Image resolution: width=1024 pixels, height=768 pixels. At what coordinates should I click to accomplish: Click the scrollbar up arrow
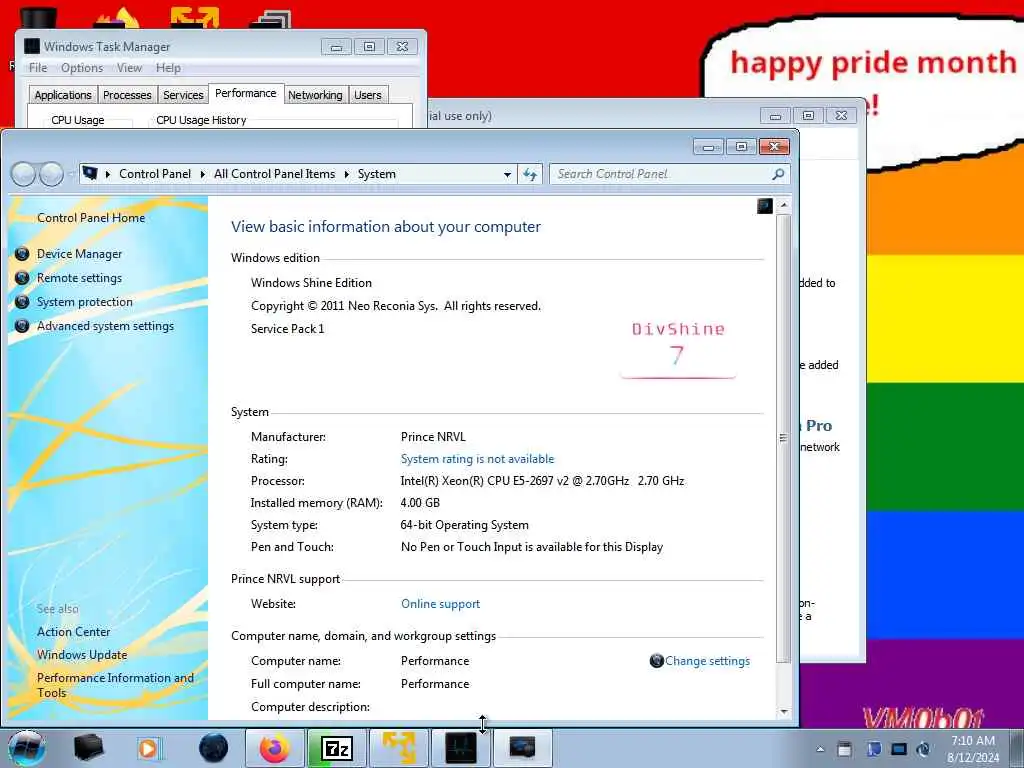pyautogui.click(x=784, y=206)
